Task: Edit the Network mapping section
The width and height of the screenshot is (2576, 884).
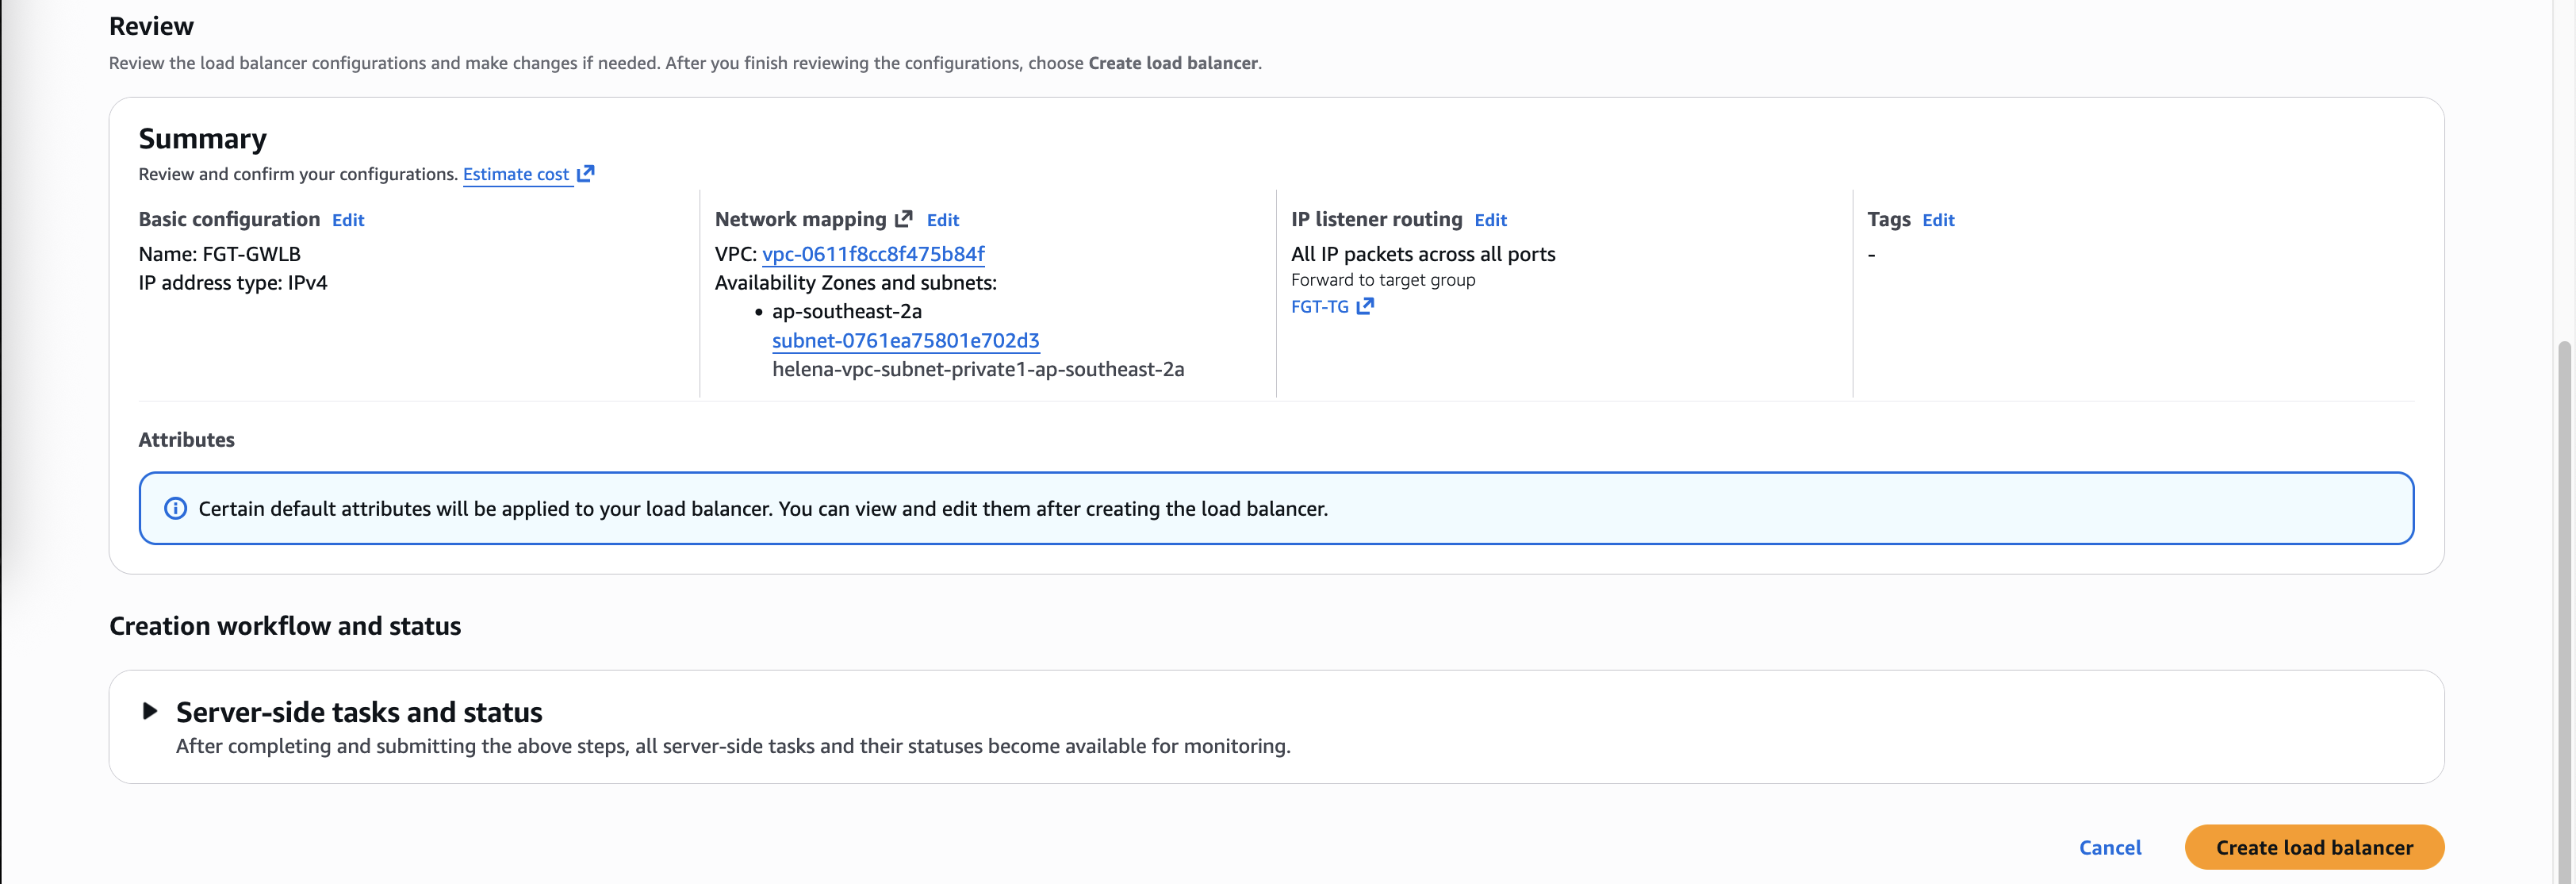Action: point(942,220)
